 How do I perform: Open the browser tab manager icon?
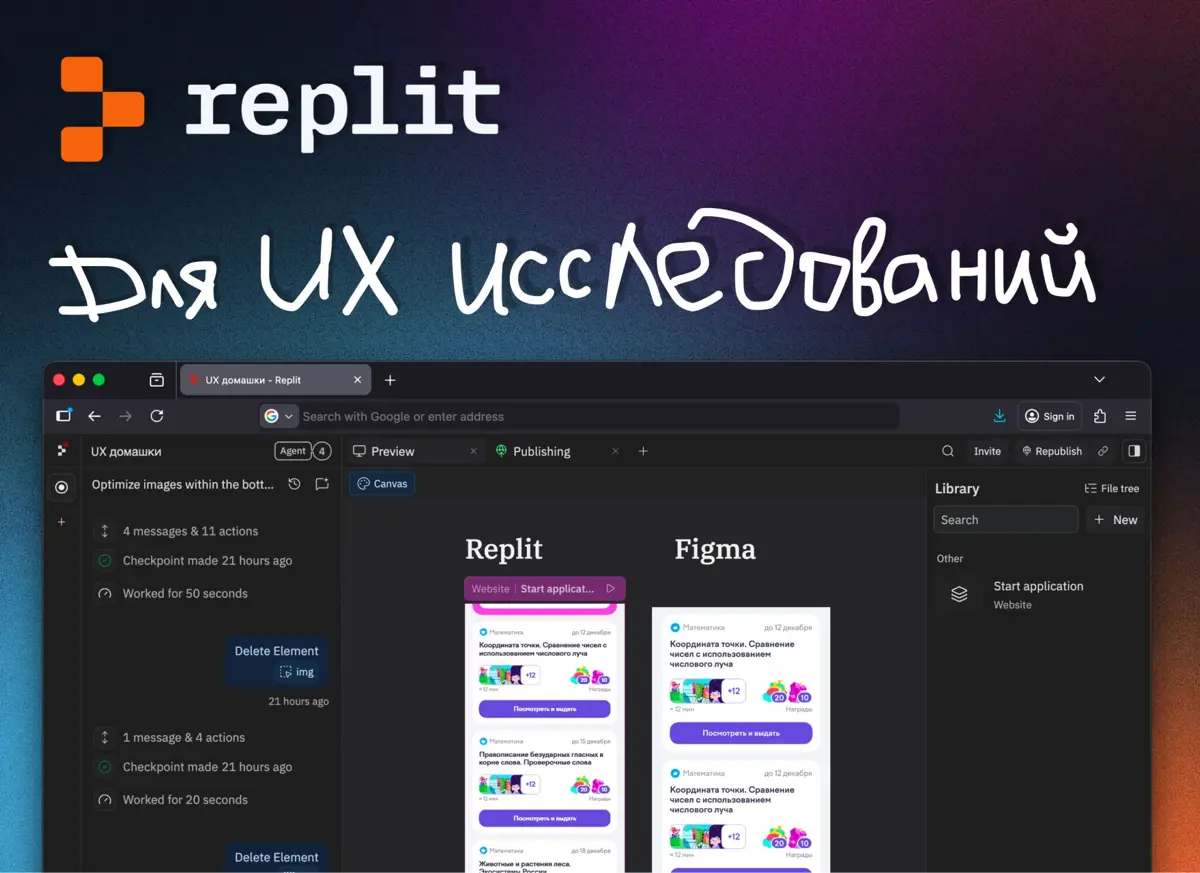point(157,380)
